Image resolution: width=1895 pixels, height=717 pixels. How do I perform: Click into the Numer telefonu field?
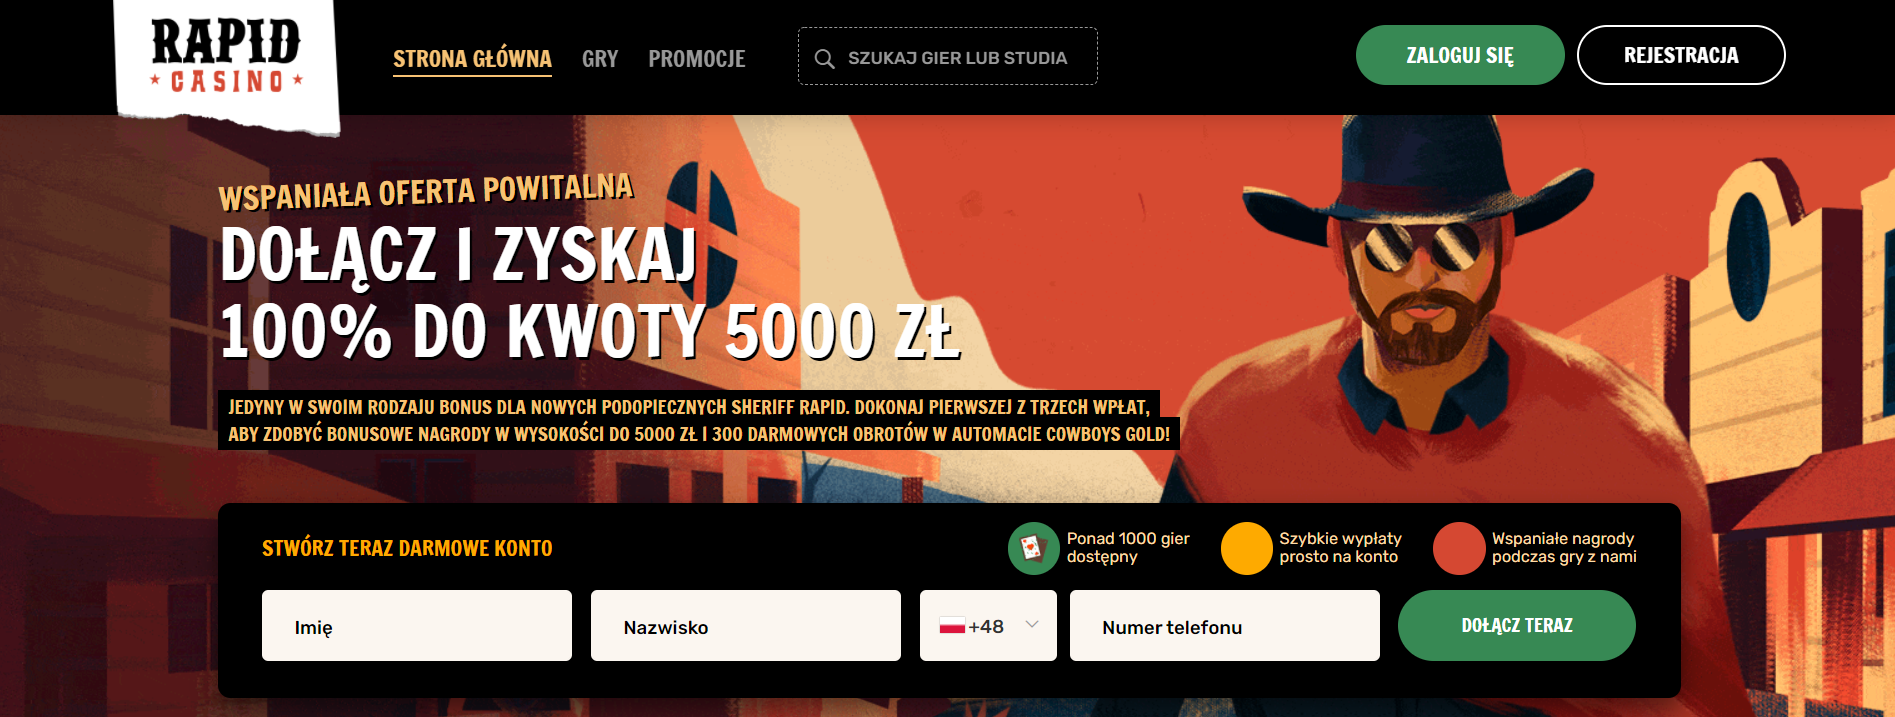[x=1225, y=625]
